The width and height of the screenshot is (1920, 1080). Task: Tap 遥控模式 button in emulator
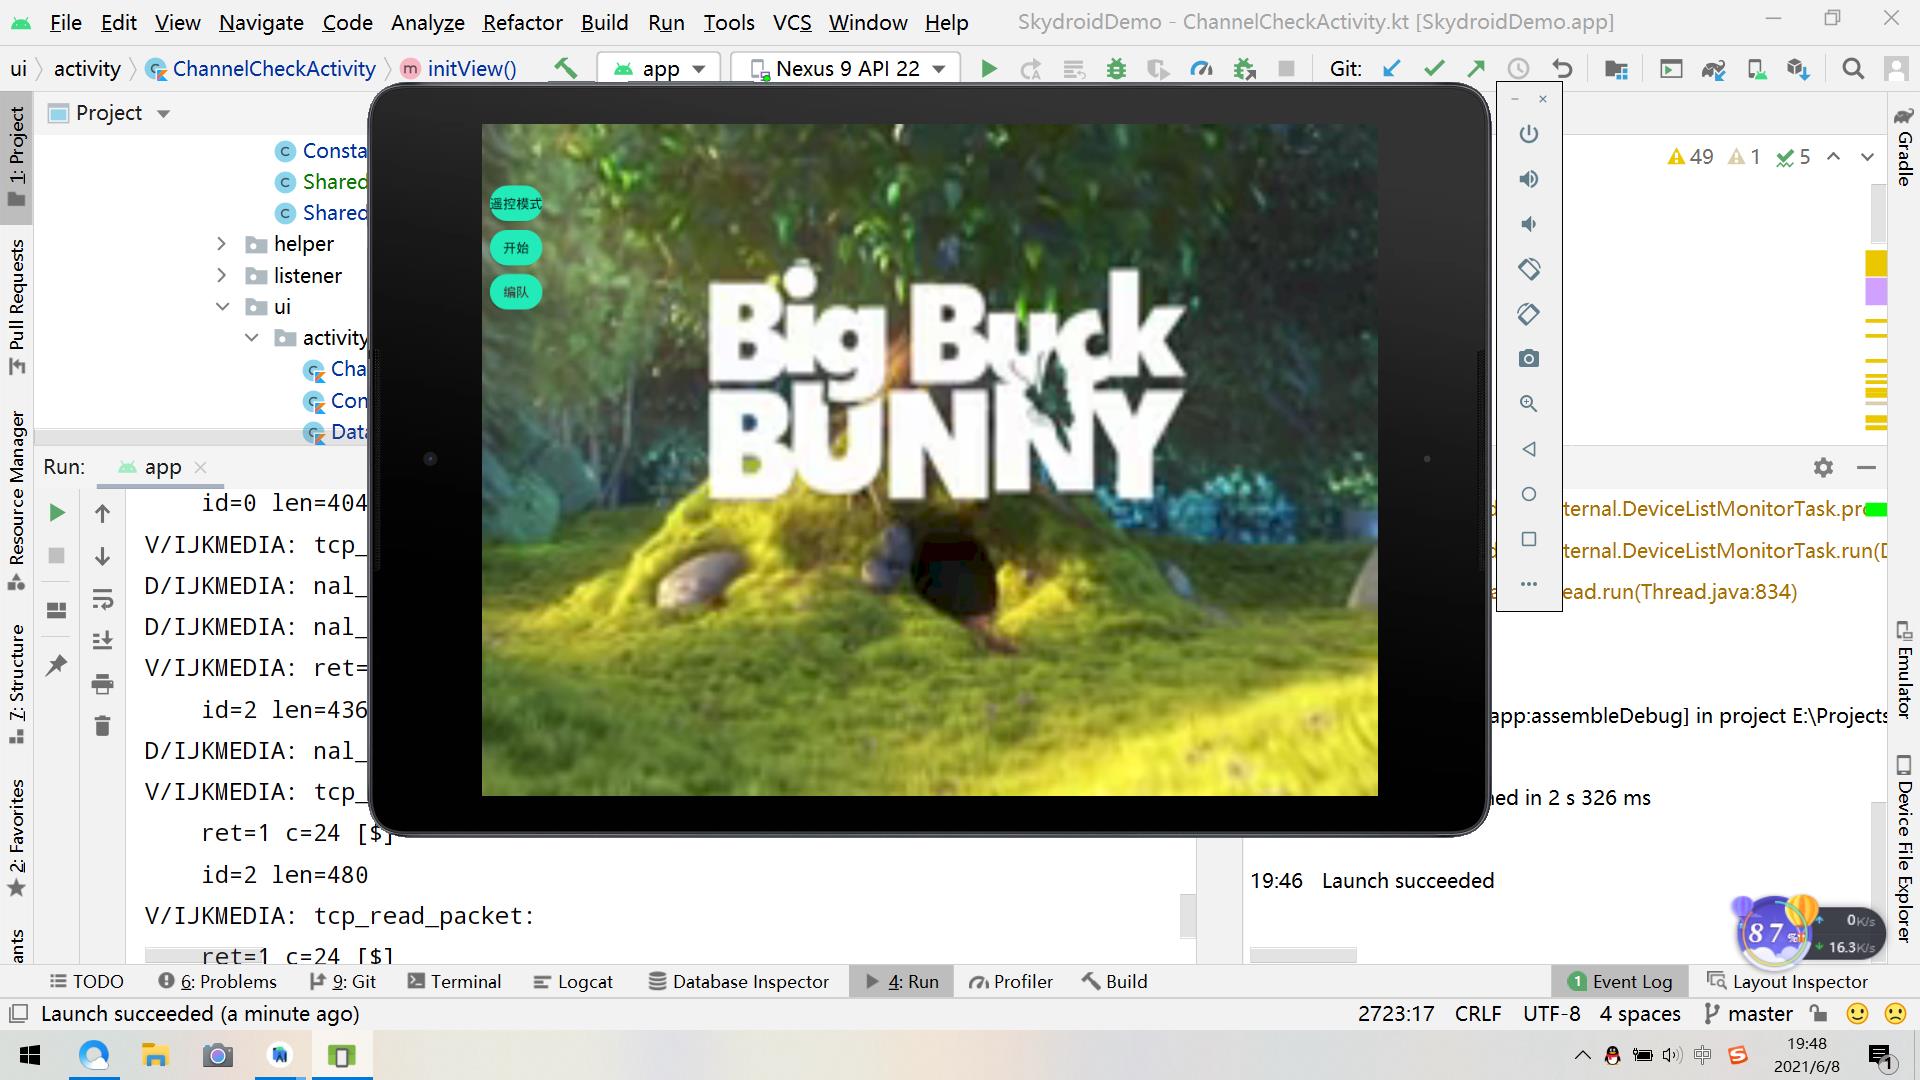point(516,204)
